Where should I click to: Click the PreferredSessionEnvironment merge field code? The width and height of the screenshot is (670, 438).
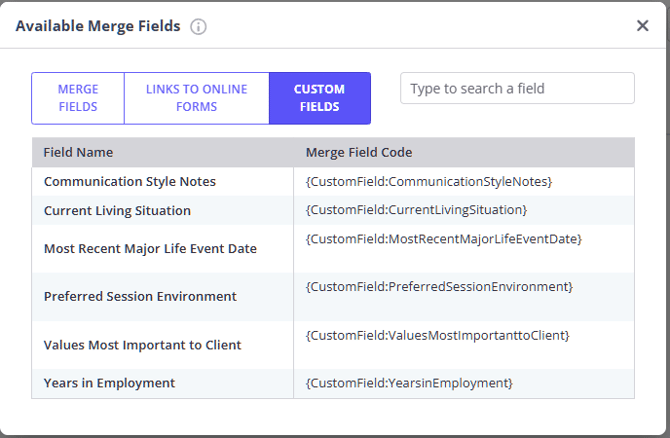(439, 287)
